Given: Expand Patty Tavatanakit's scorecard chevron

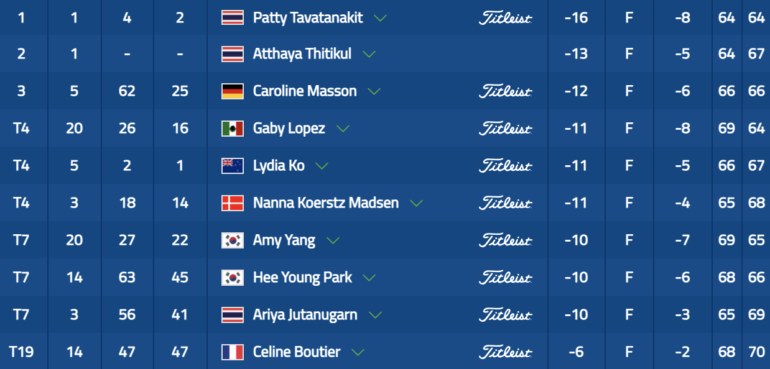Looking at the screenshot, I should (x=380, y=18).
